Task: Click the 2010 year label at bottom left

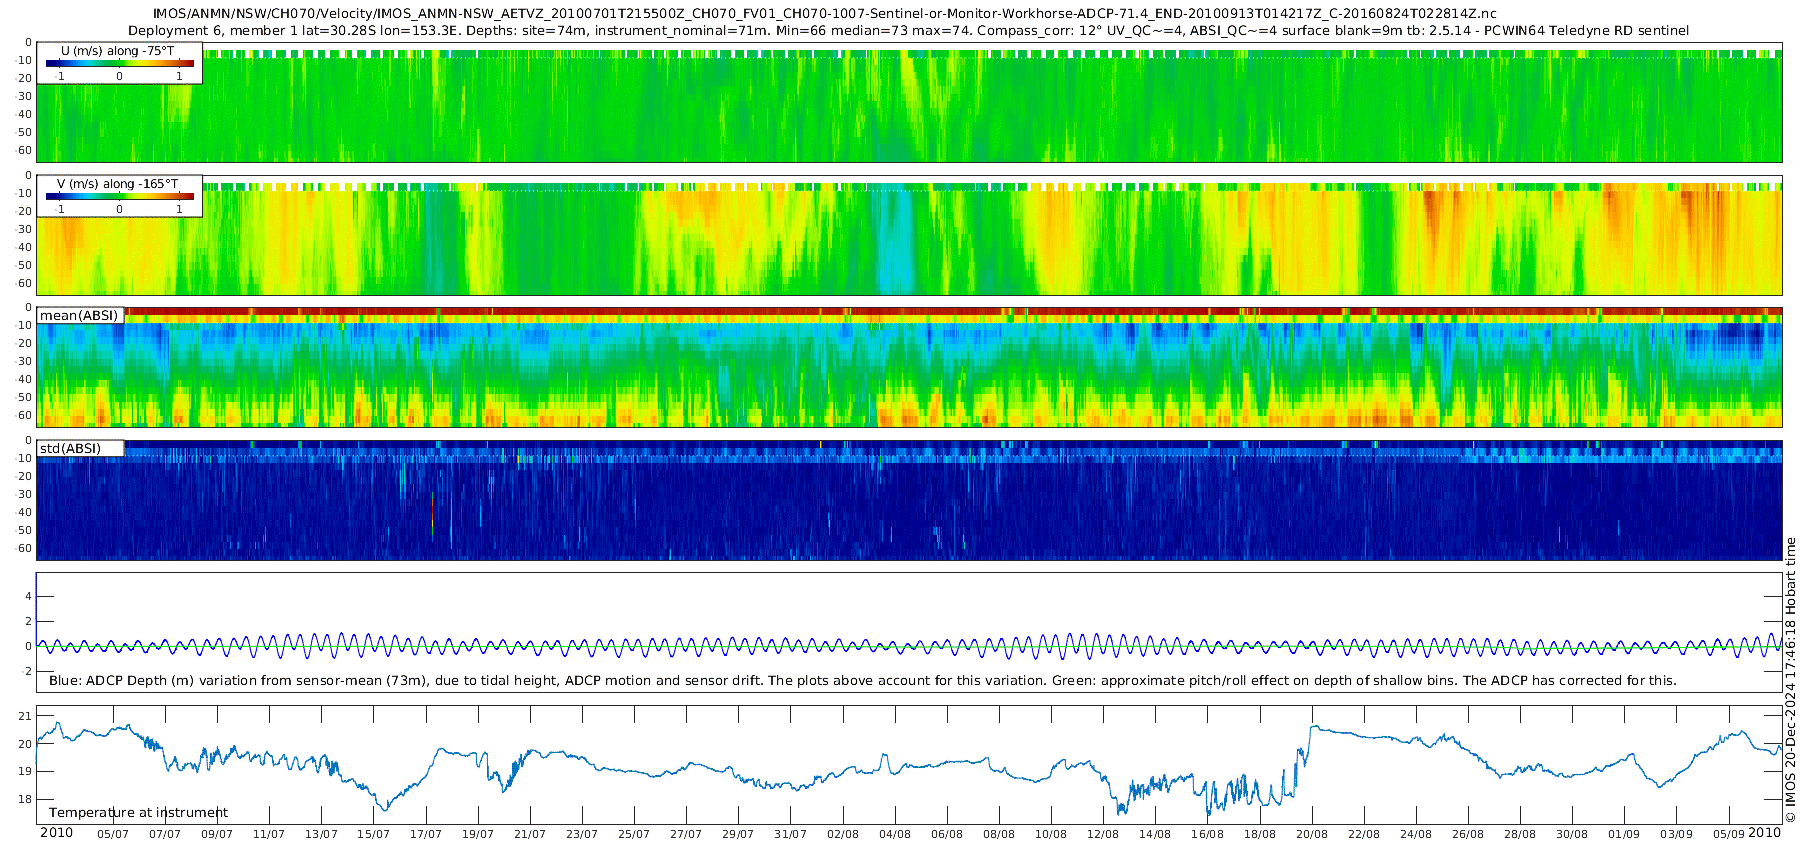Action: (x=56, y=833)
